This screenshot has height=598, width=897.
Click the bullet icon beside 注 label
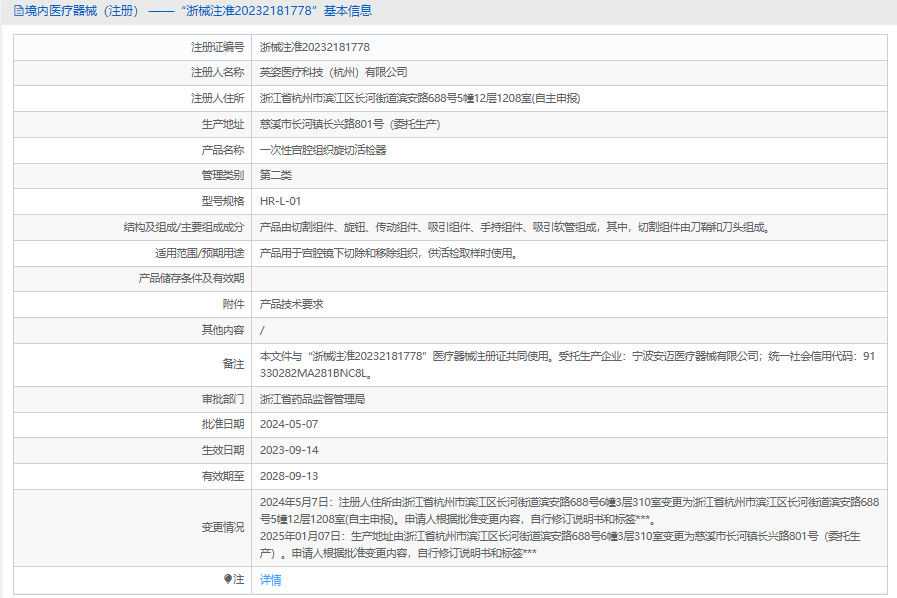(228, 579)
